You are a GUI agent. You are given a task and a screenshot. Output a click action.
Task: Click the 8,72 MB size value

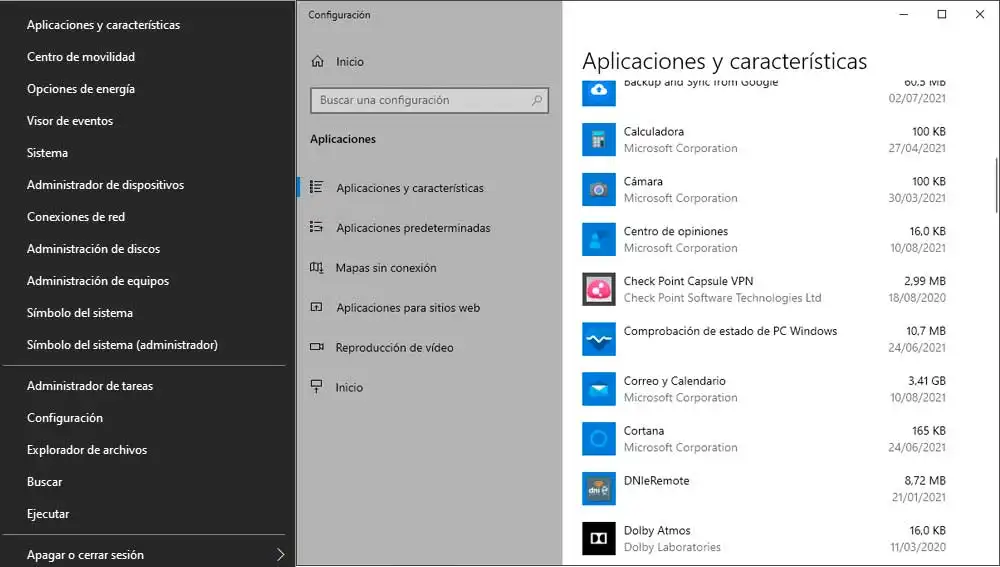pos(925,480)
